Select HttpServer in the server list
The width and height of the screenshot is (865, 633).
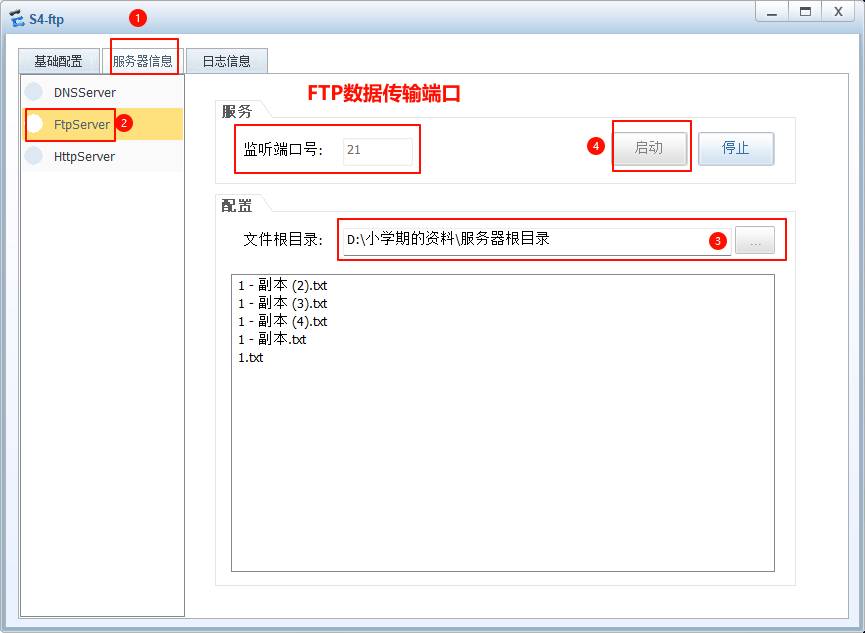(x=102, y=156)
